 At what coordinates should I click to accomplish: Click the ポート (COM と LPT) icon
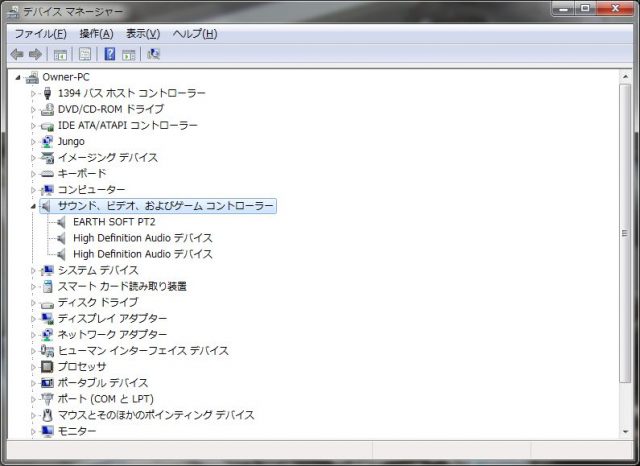(47, 399)
